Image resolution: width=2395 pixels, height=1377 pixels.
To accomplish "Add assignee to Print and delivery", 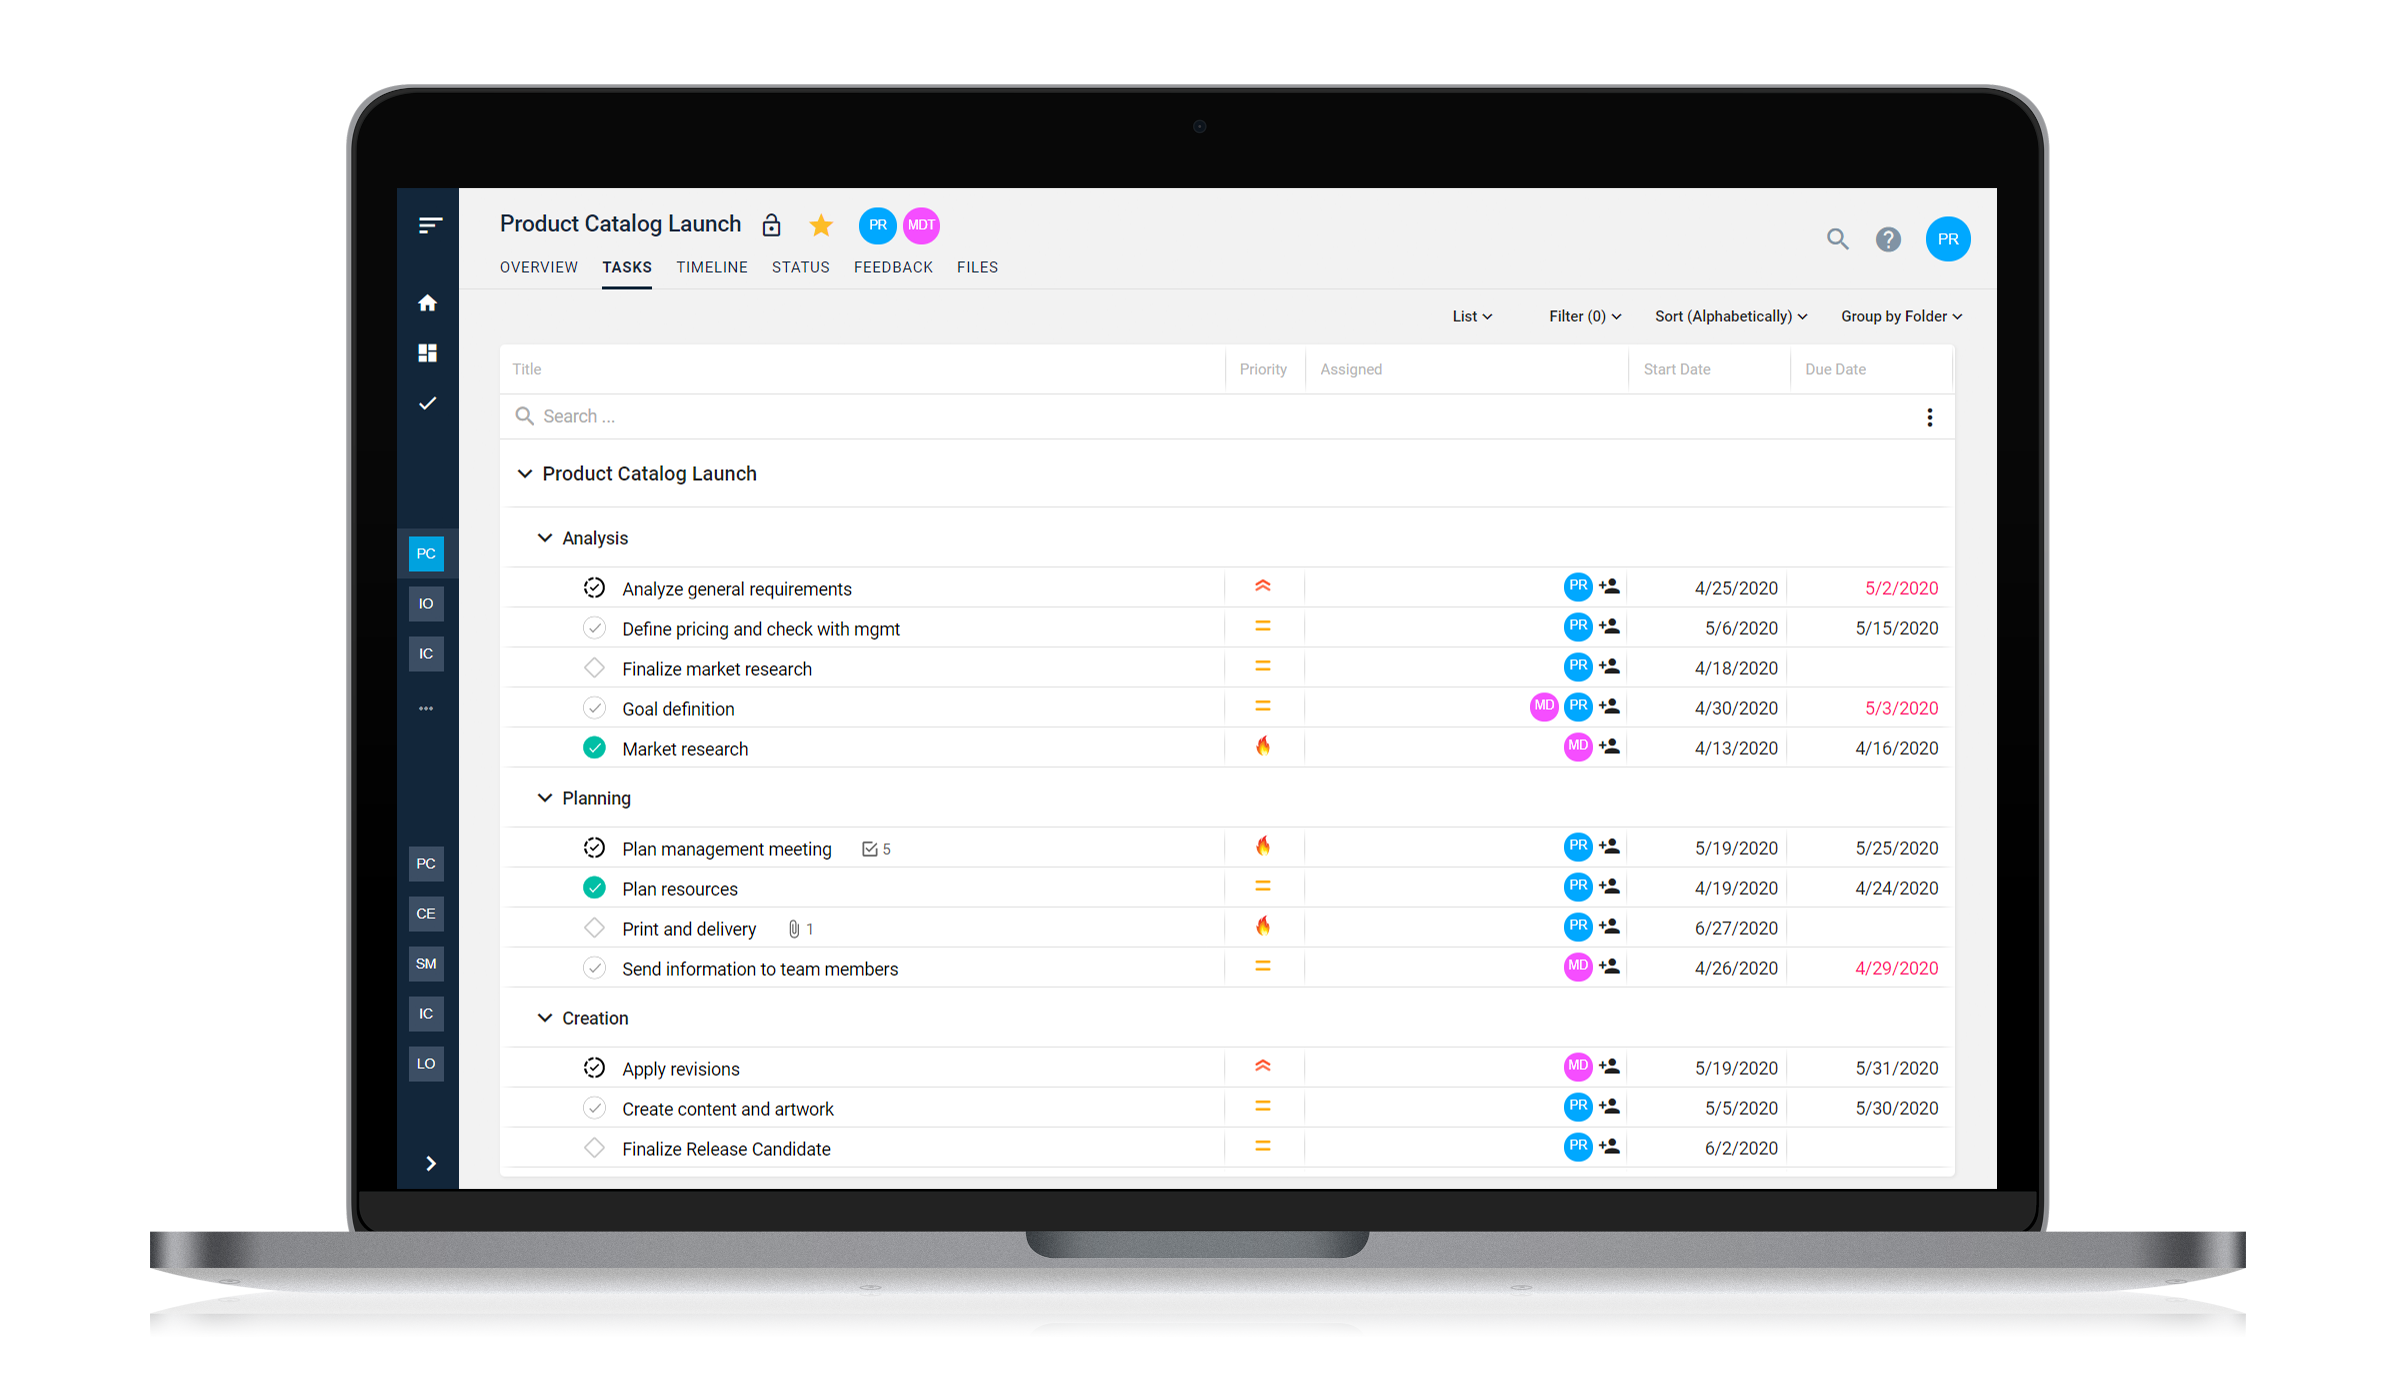I will click(x=1609, y=927).
